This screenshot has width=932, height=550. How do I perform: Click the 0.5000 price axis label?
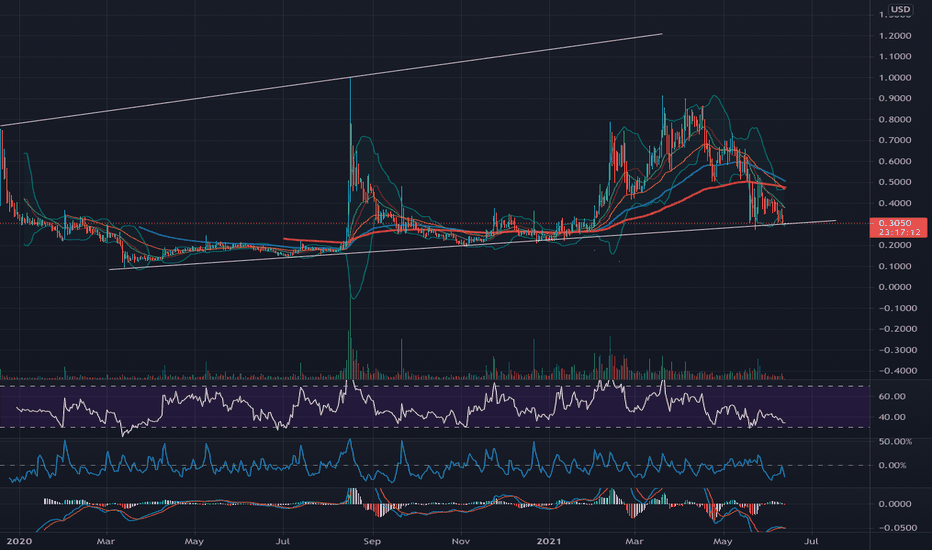coord(895,182)
